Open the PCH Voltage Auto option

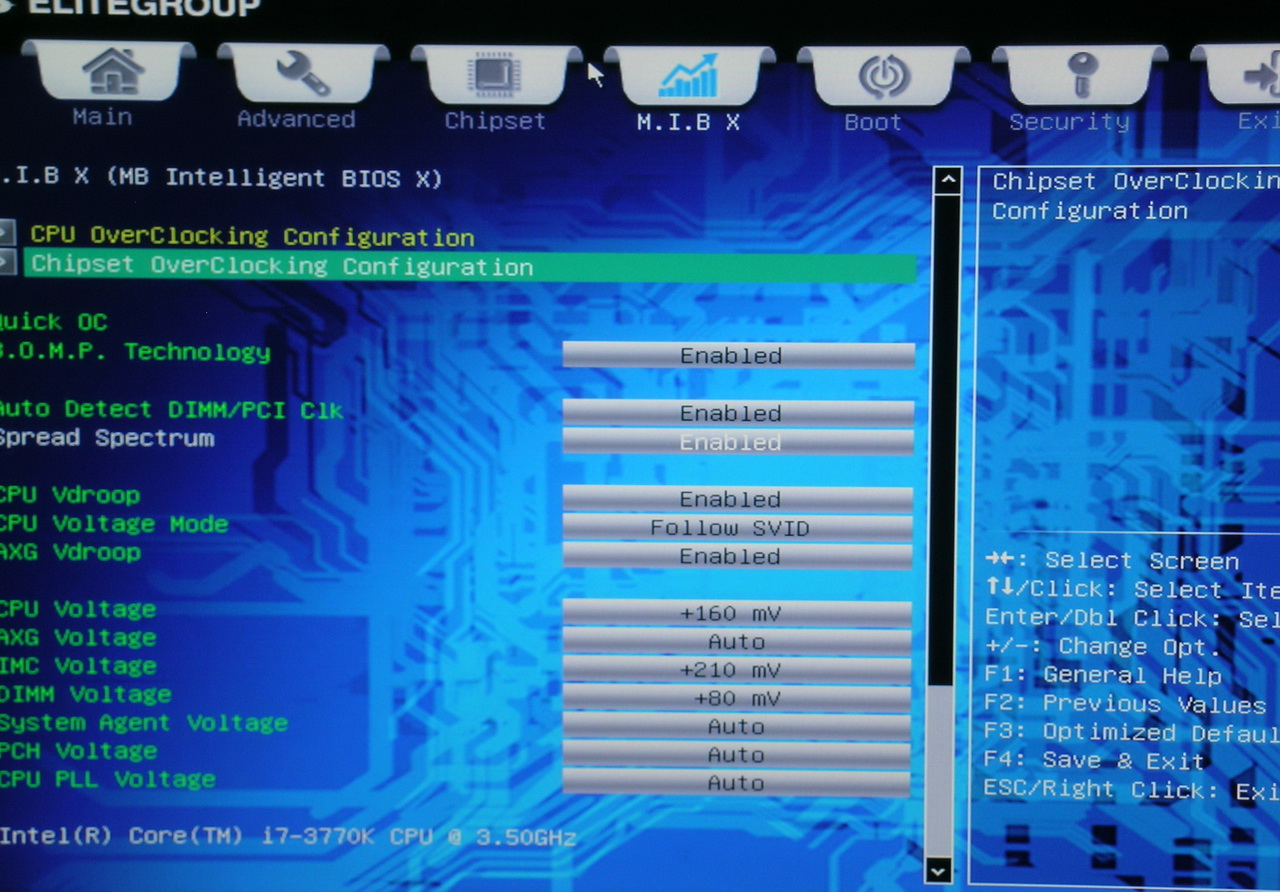737,754
